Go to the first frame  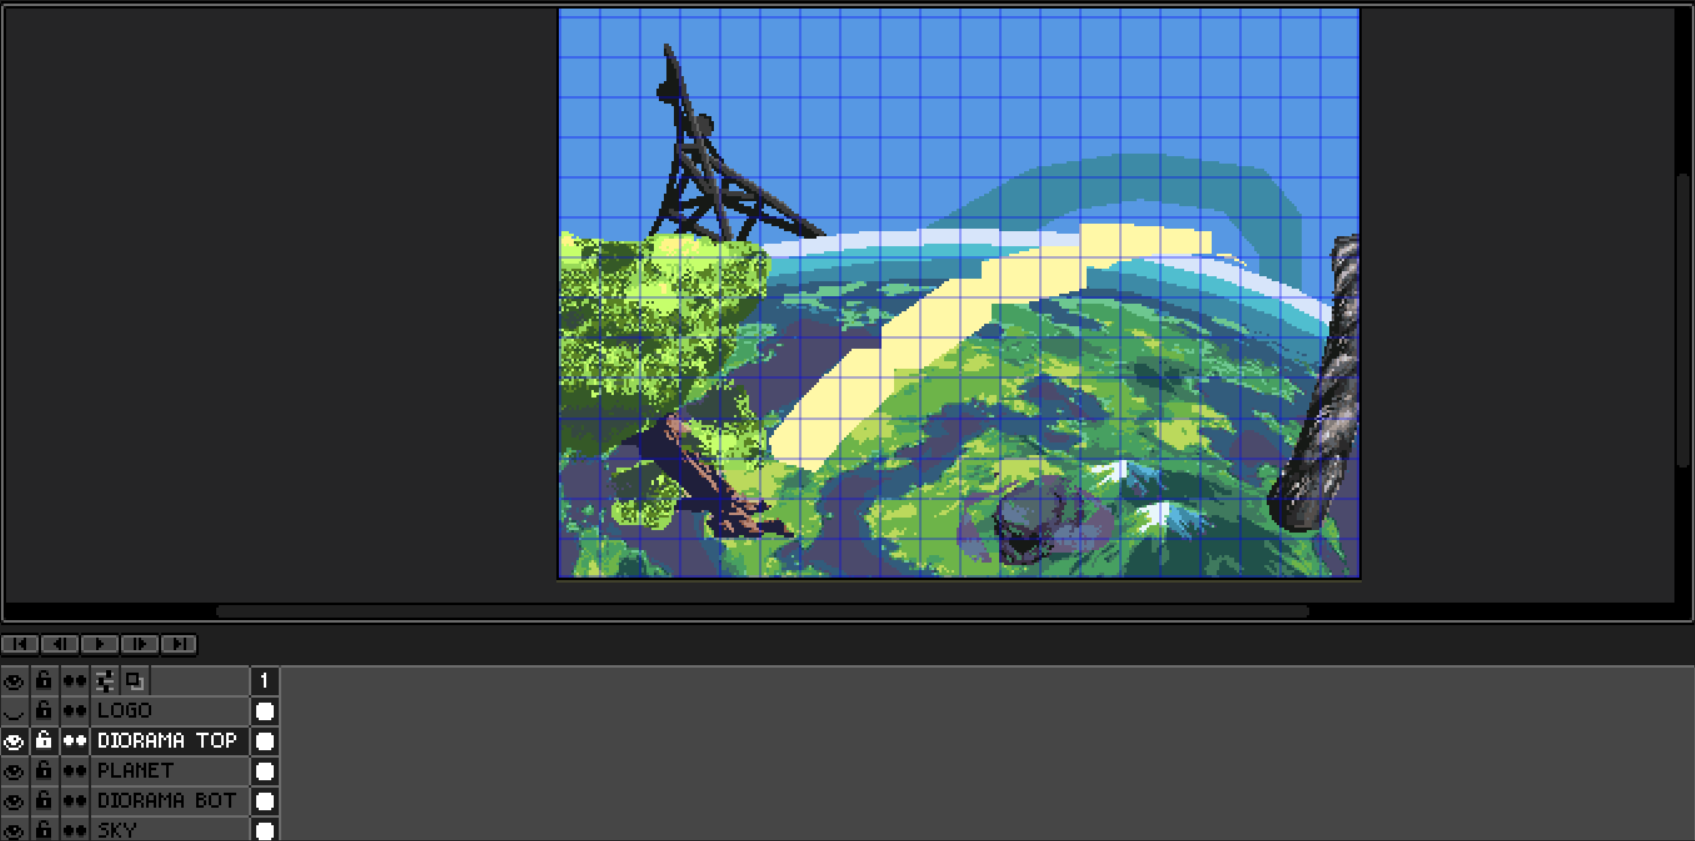click(x=20, y=644)
